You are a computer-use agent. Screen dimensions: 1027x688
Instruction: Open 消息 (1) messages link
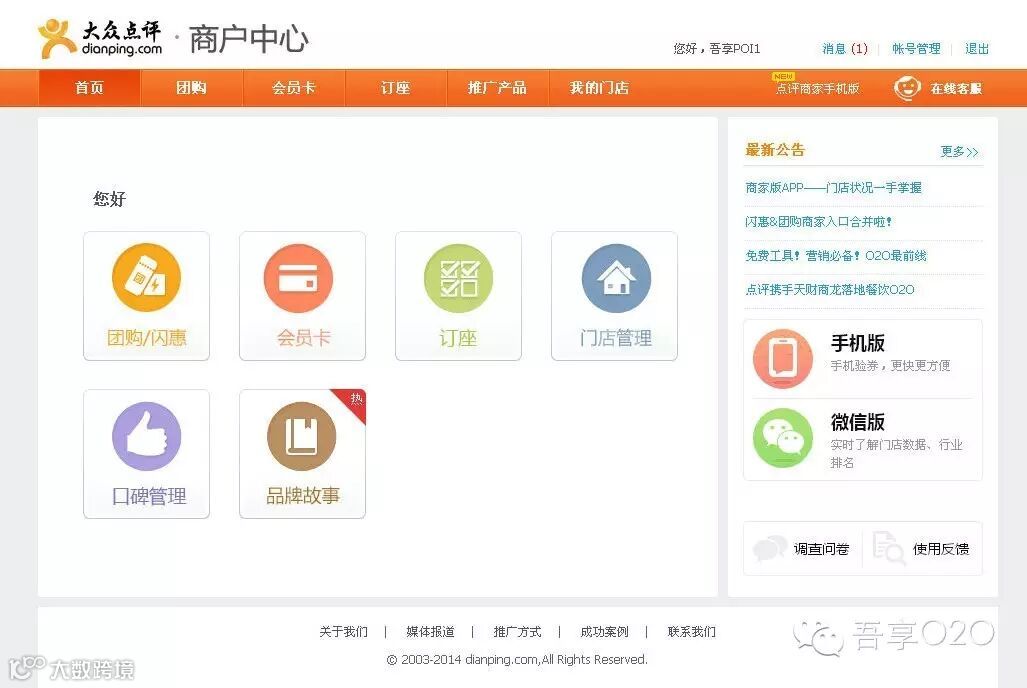click(845, 48)
